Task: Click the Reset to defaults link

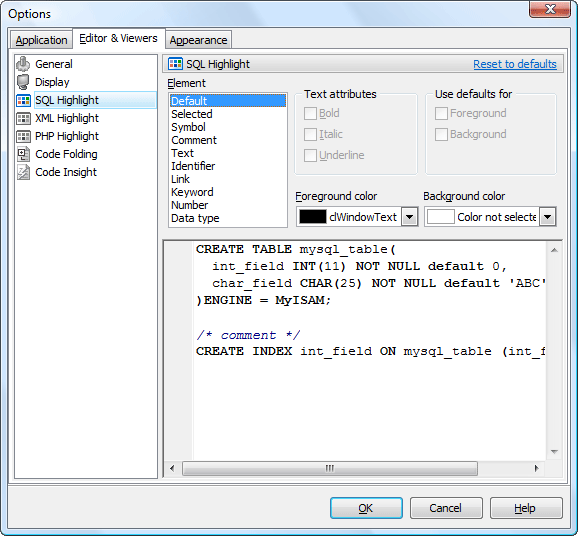Action: (x=515, y=64)
